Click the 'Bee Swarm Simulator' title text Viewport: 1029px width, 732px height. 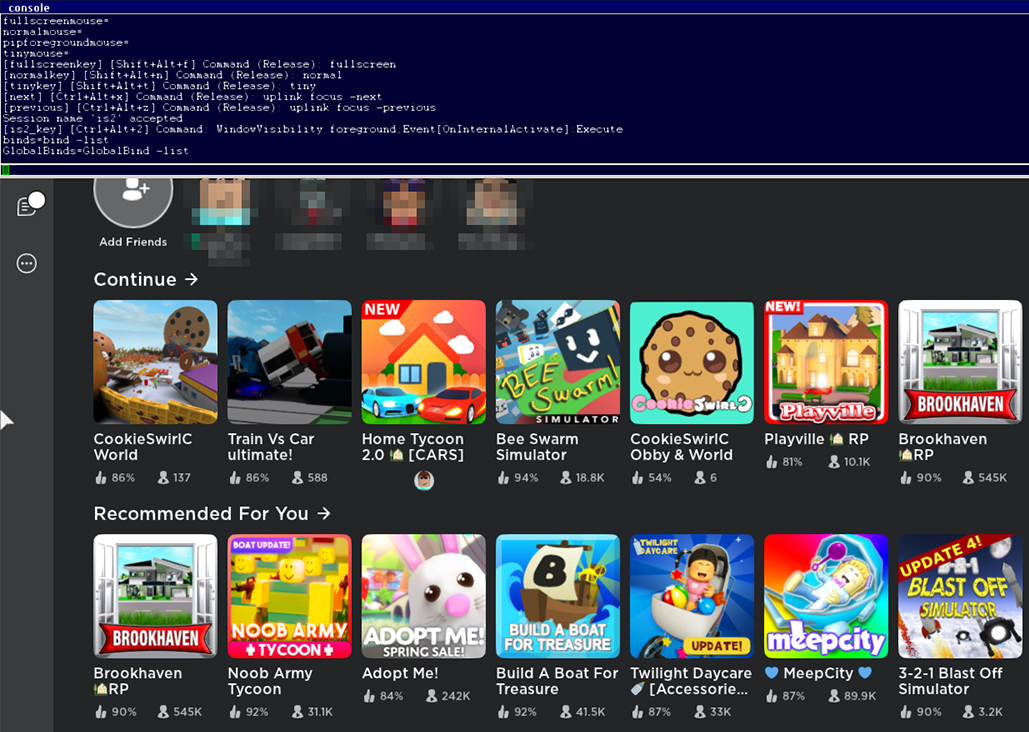537,447
